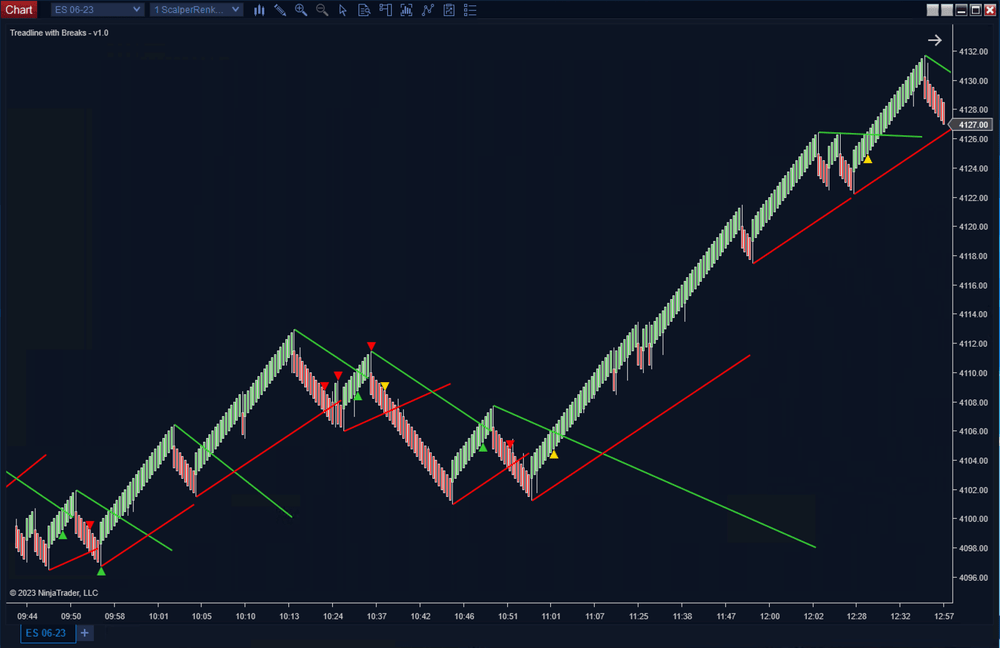Select the Zoom In magnifier tool

[x=301, y=10]
